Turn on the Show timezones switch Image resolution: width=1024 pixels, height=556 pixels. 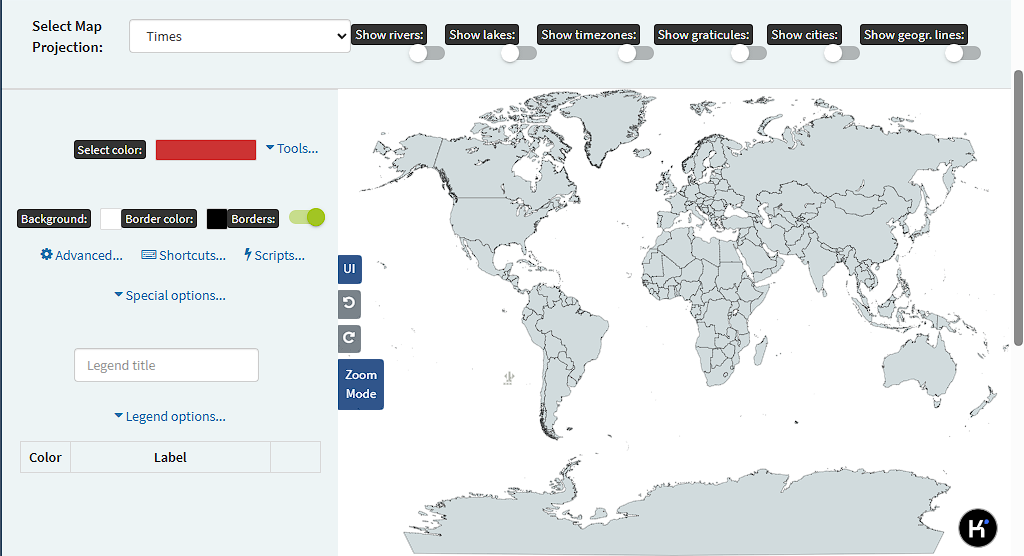click(636, 53)
